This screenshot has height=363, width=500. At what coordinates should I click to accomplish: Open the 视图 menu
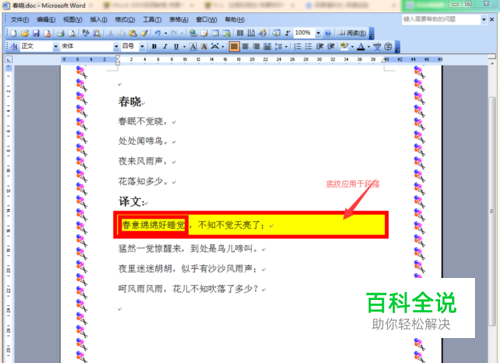pos(73,20)
